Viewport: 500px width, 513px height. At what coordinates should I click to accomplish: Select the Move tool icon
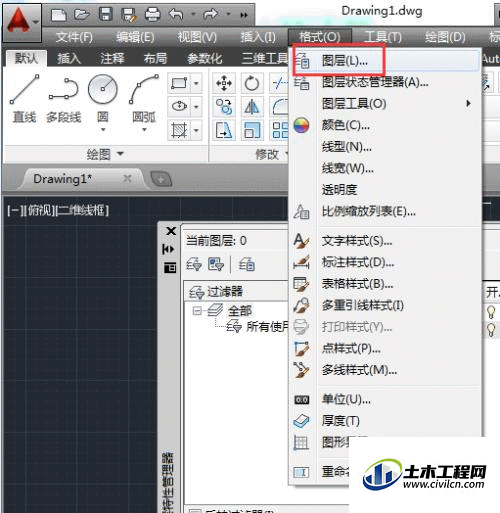pos(224,83)
